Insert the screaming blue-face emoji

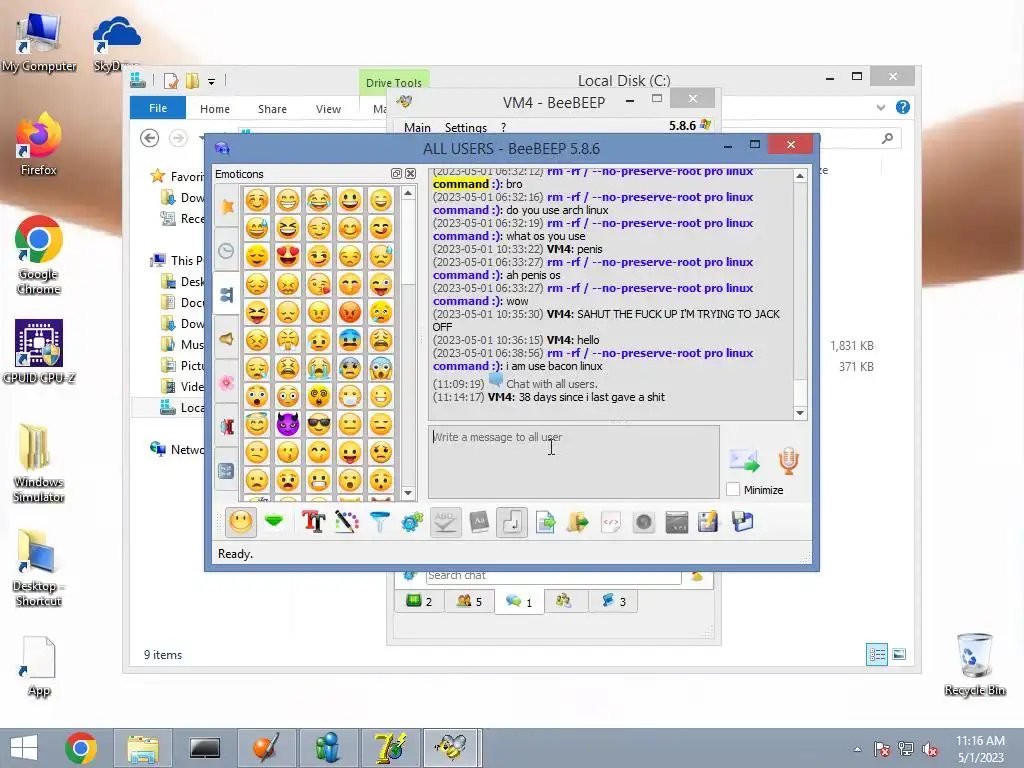381,368
